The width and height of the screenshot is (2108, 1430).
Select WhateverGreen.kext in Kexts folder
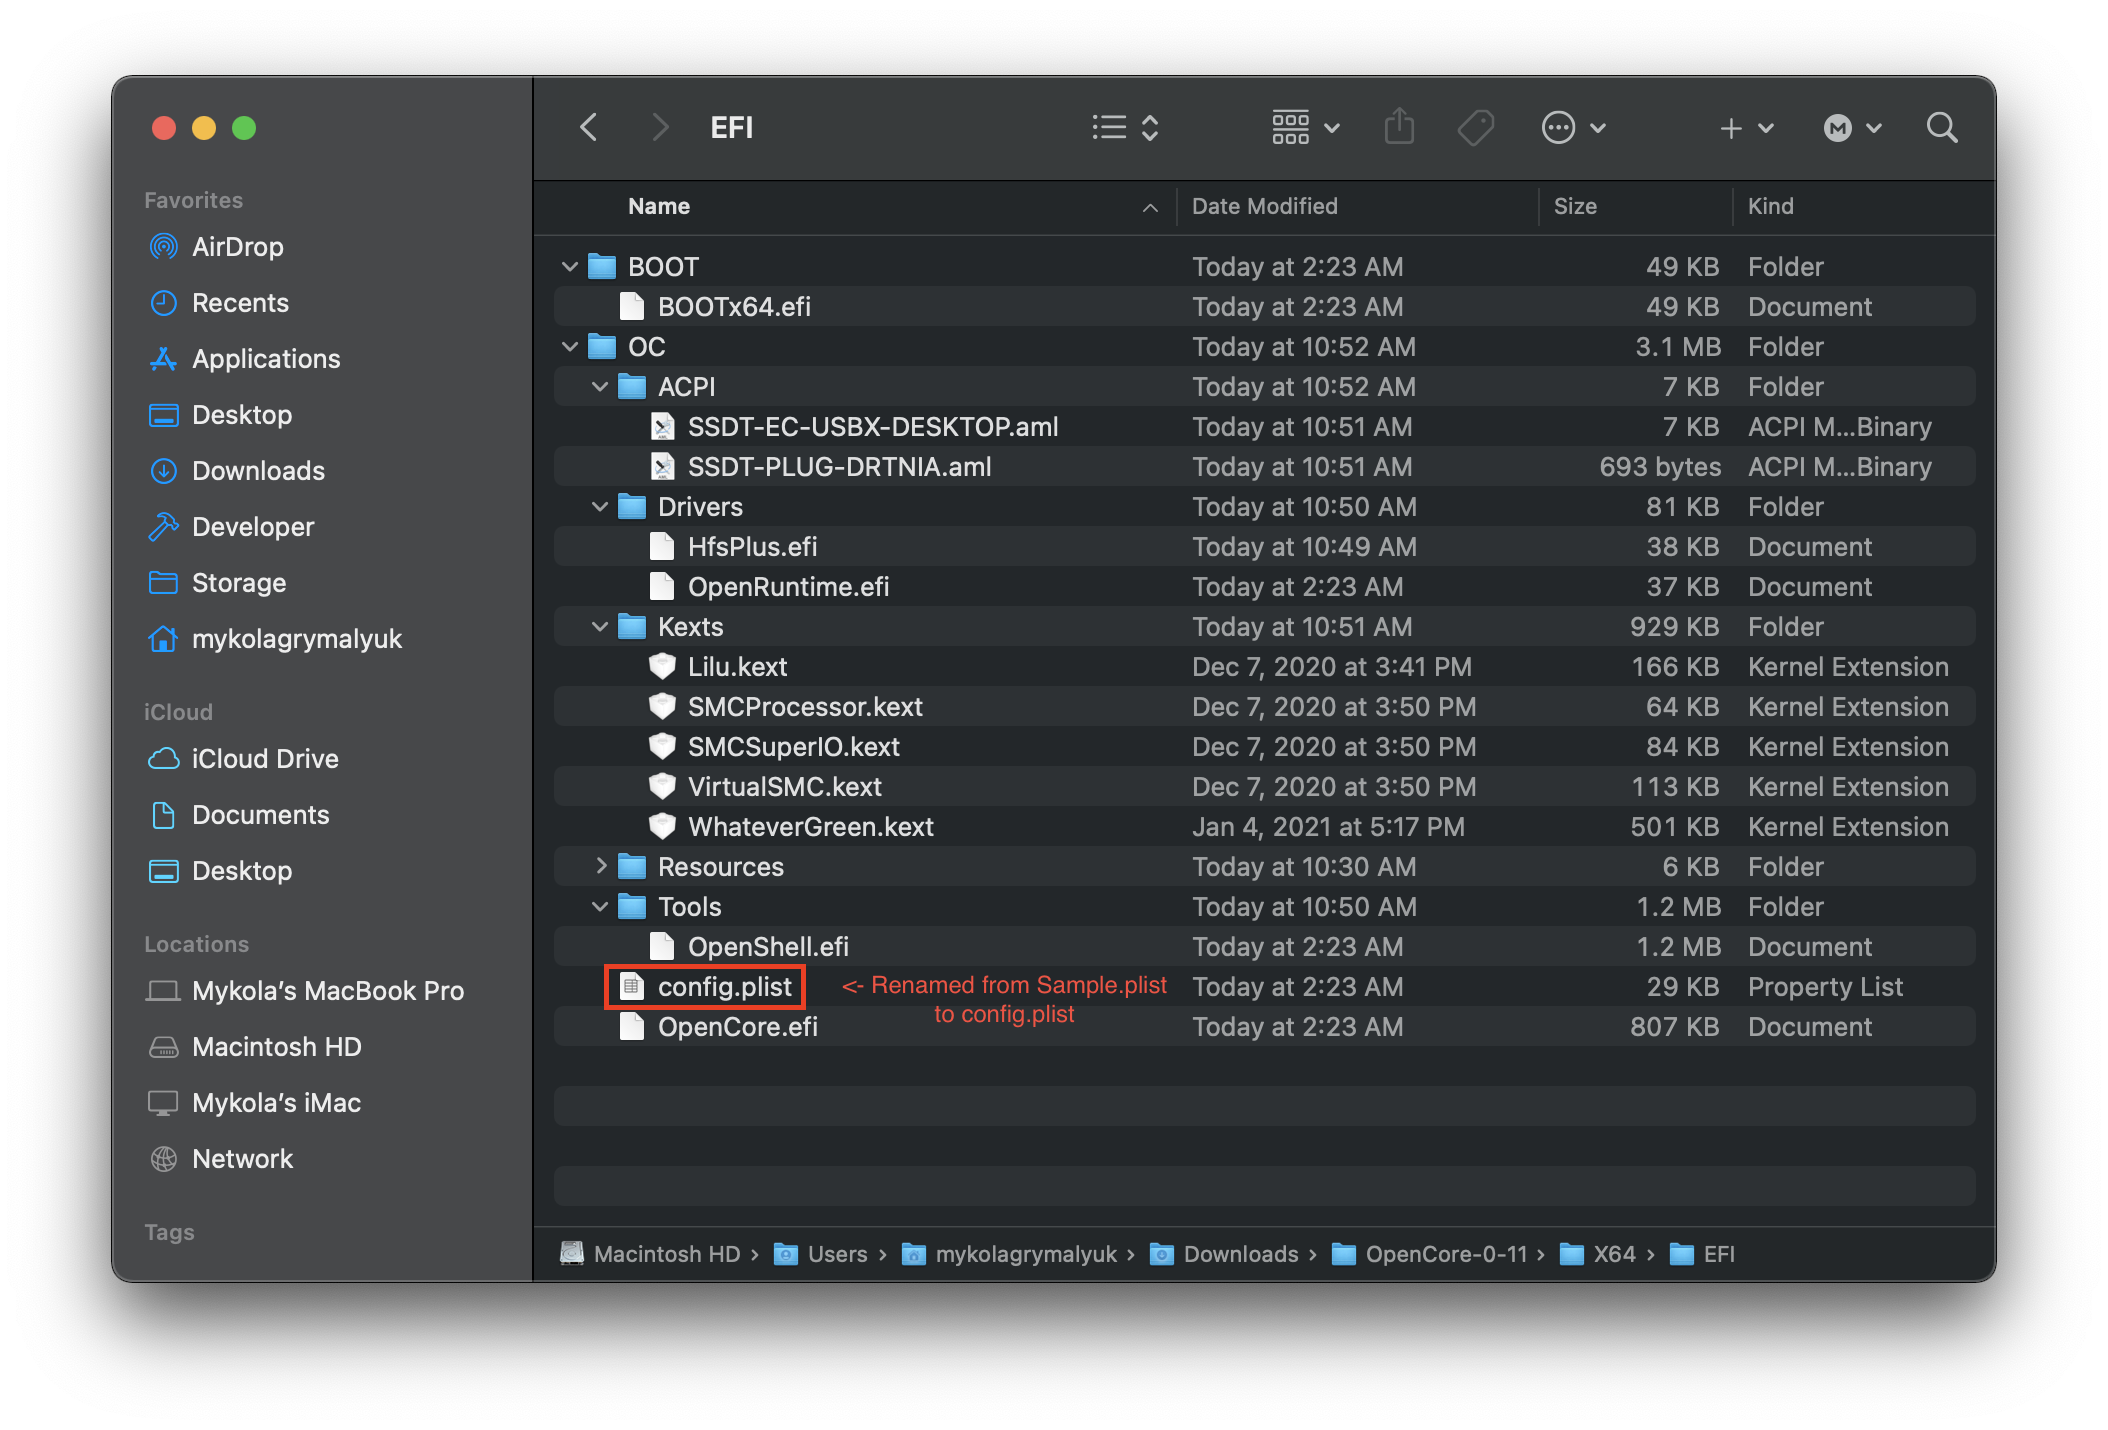(807, 827)
